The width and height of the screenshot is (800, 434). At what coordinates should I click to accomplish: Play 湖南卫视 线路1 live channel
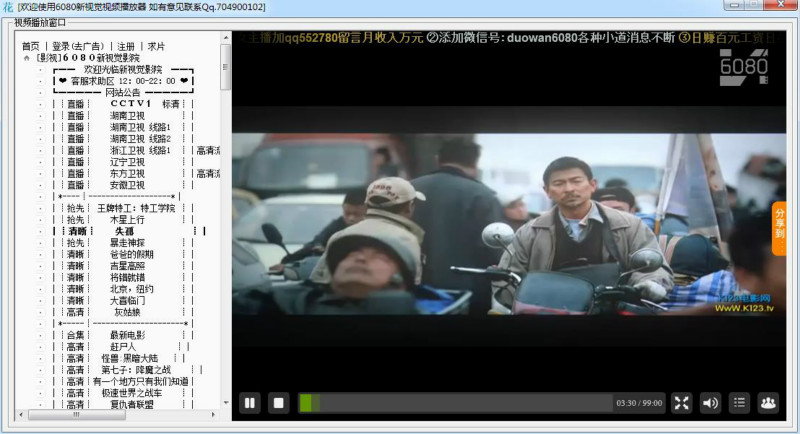(x=123, y=127)
